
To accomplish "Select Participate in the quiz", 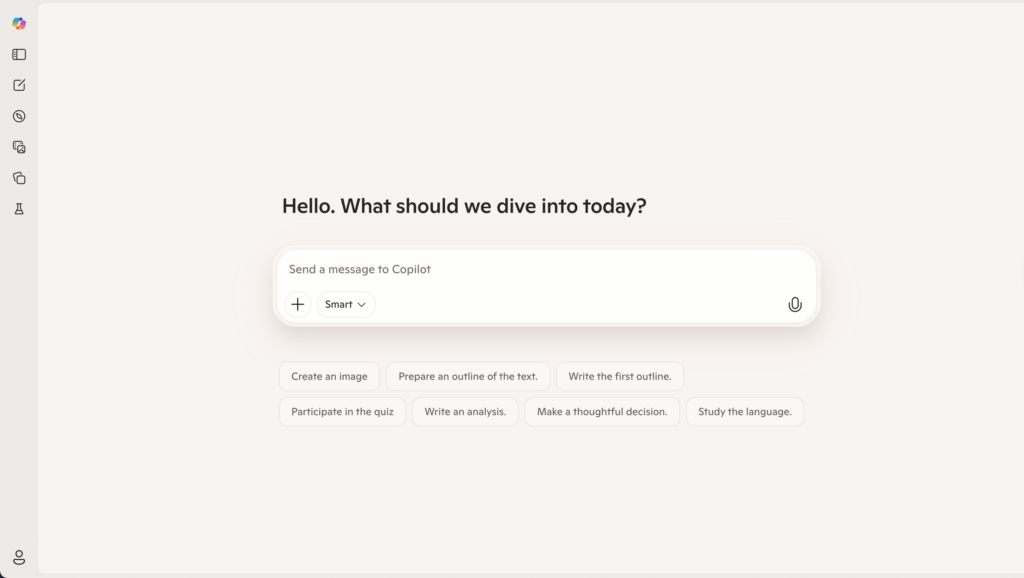I will coord(342,411).
